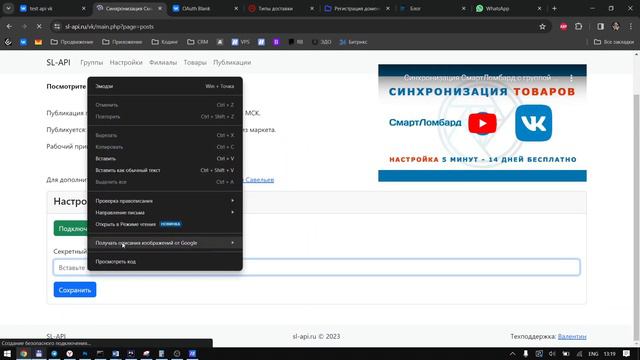
Task: Click VK bookmark icon in bookmarks bar
Action: pyautogui.click(x=23, y=42)
